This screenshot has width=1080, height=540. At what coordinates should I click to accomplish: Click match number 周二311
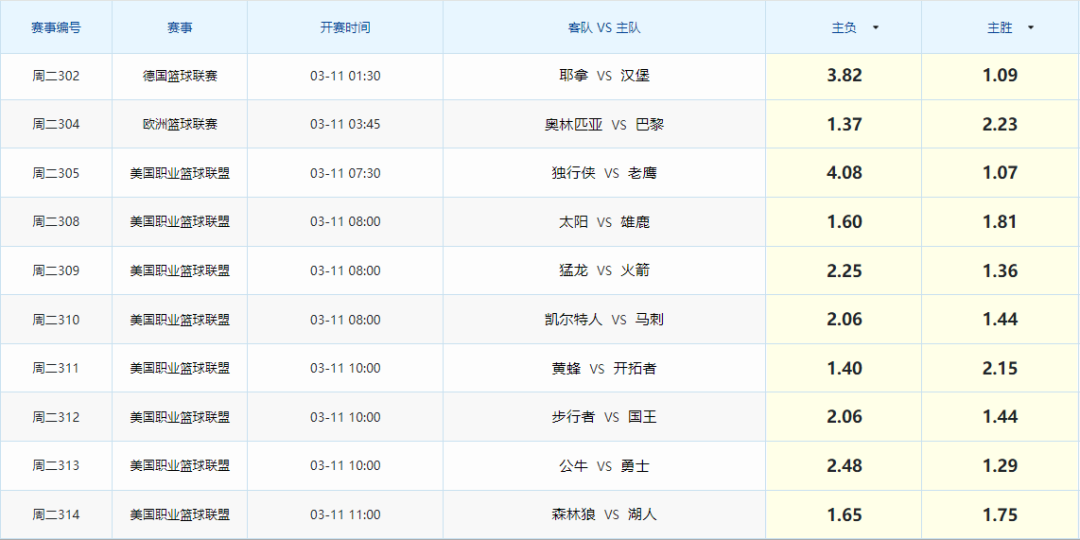click(x=56, y=368)
